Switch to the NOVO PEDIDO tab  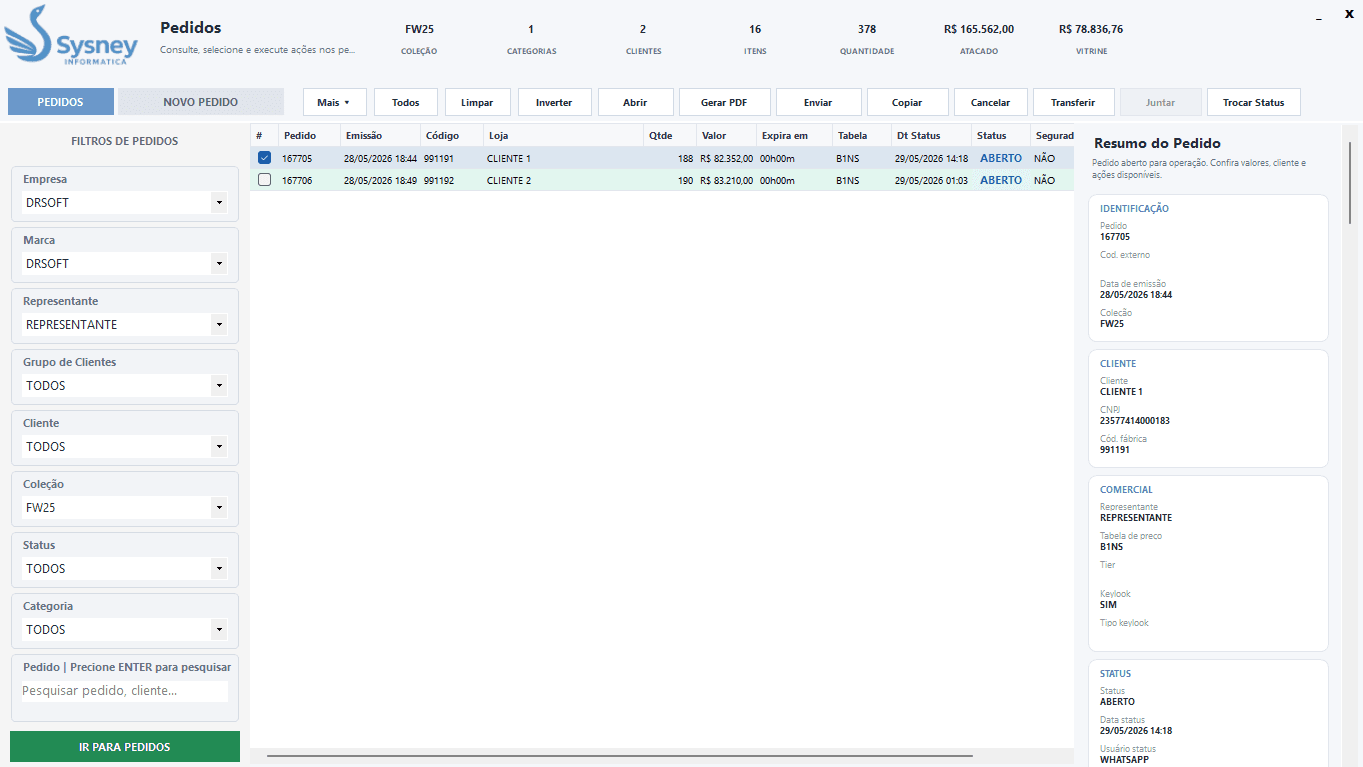[201, 102]
